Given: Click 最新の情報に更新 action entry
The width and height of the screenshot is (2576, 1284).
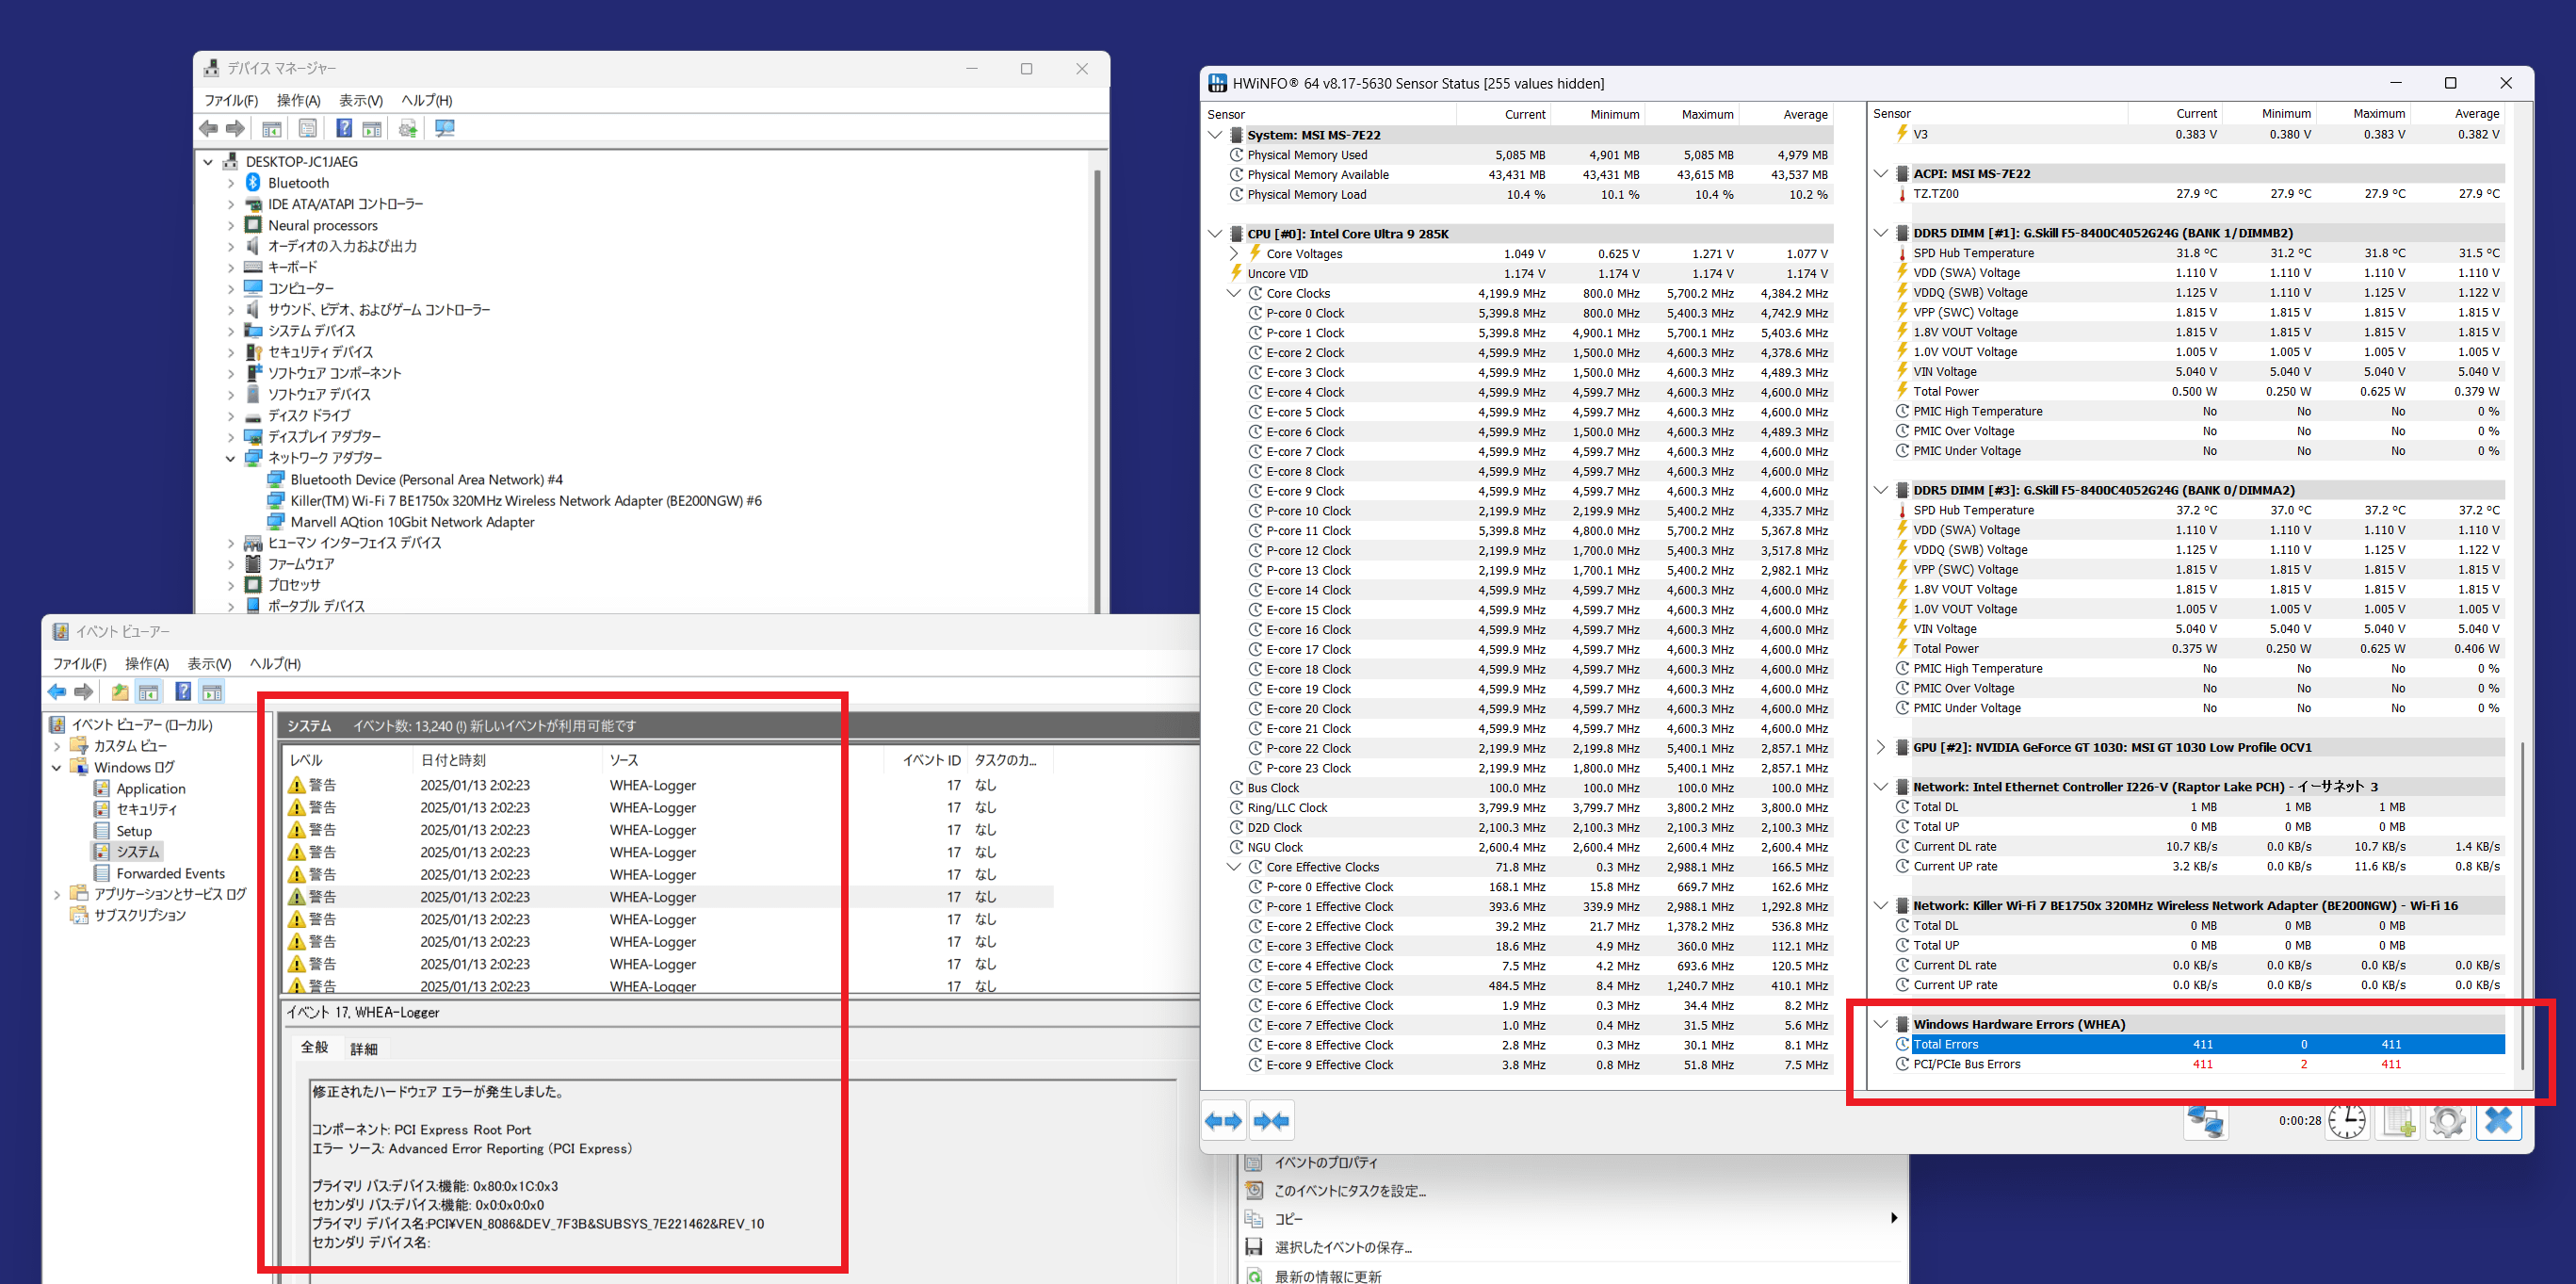Looking at the screenshot, I should [x=1328, y=1276].
